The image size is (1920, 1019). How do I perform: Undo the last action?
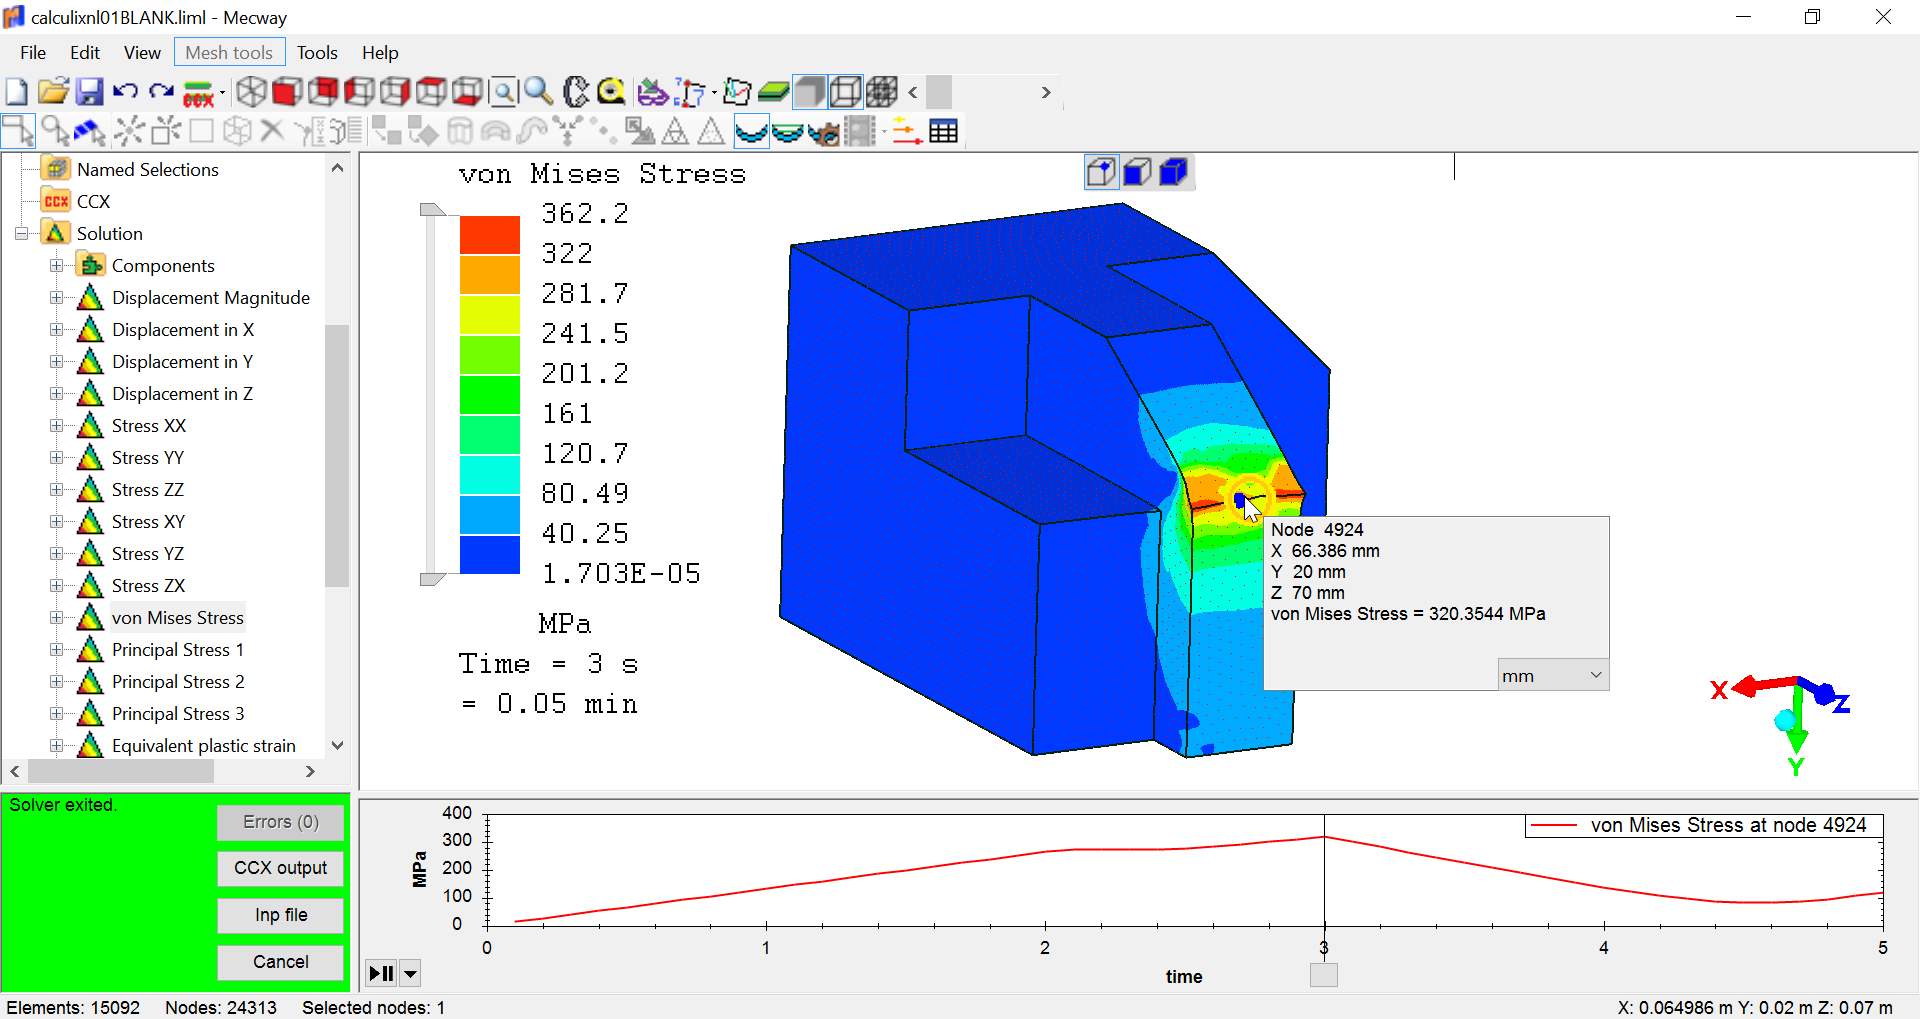[x=125, y=92]
